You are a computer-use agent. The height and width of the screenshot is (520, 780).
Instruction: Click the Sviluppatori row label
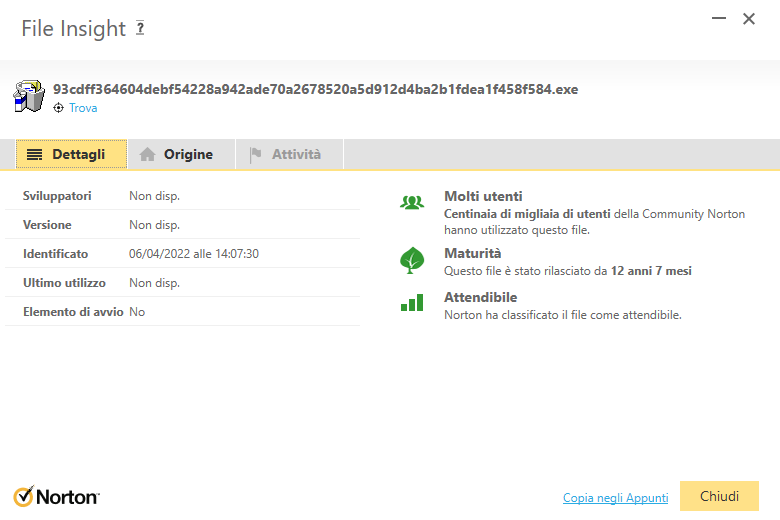click(57, 196)
